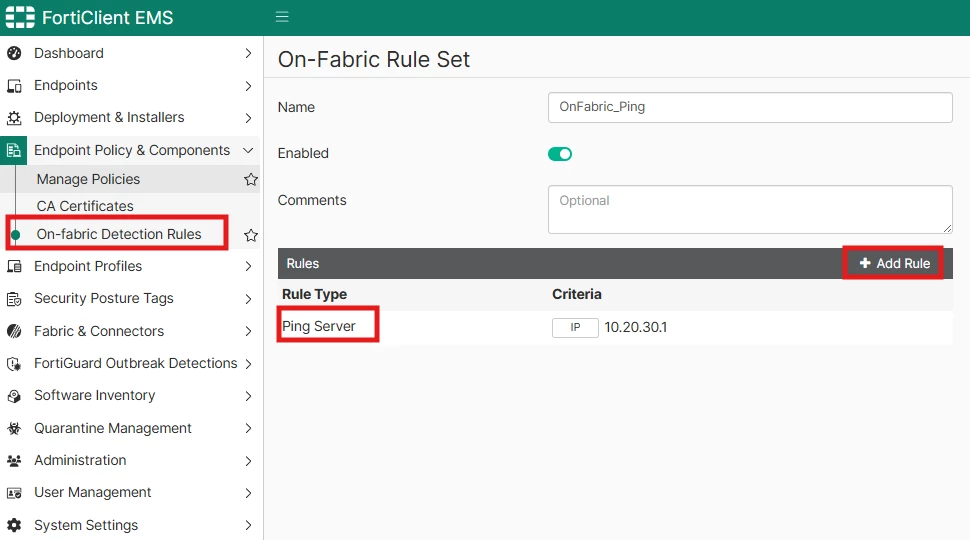The image size is (970, 540).
Task: Open the Software Inventory menu label
Action: click(x=95, y=395)
